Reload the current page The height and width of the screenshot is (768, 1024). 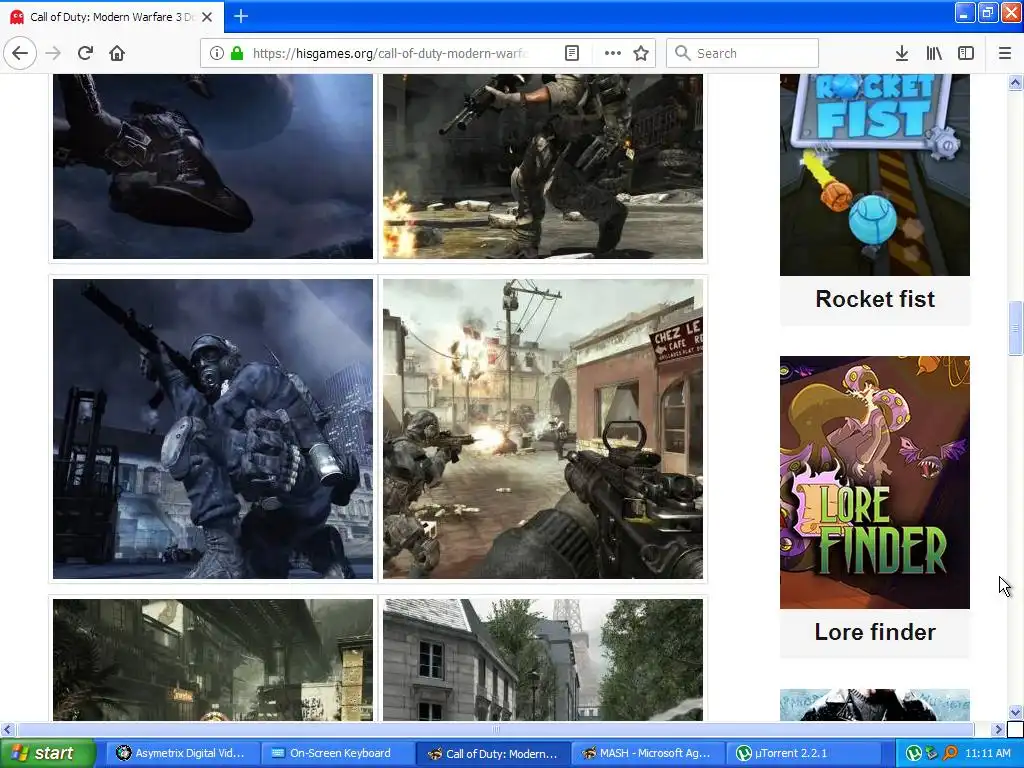86,53
